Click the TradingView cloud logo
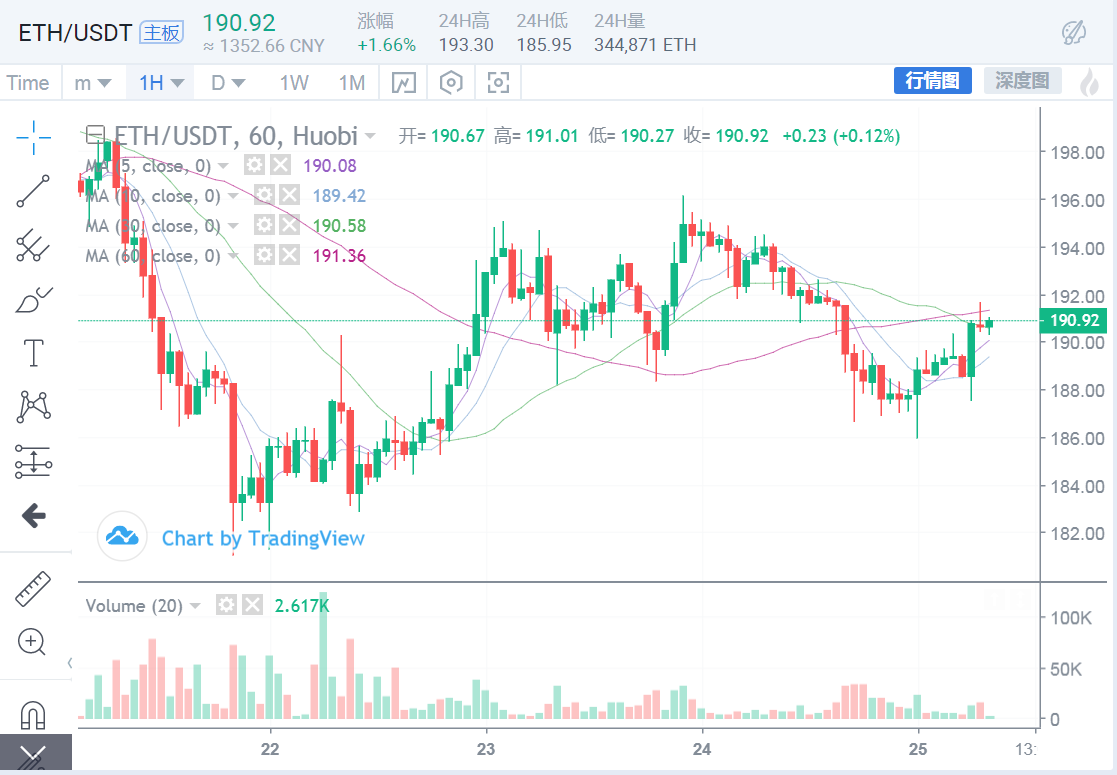 pos(122,536)
